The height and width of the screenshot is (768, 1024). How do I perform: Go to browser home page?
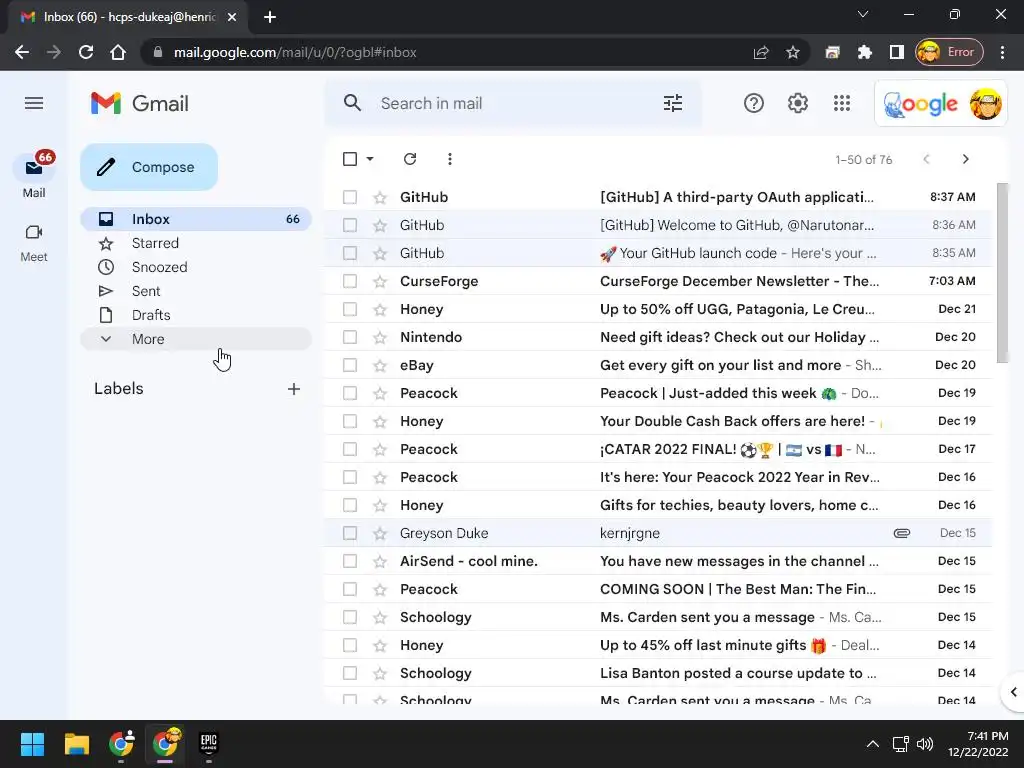click(x=118, y=52)
